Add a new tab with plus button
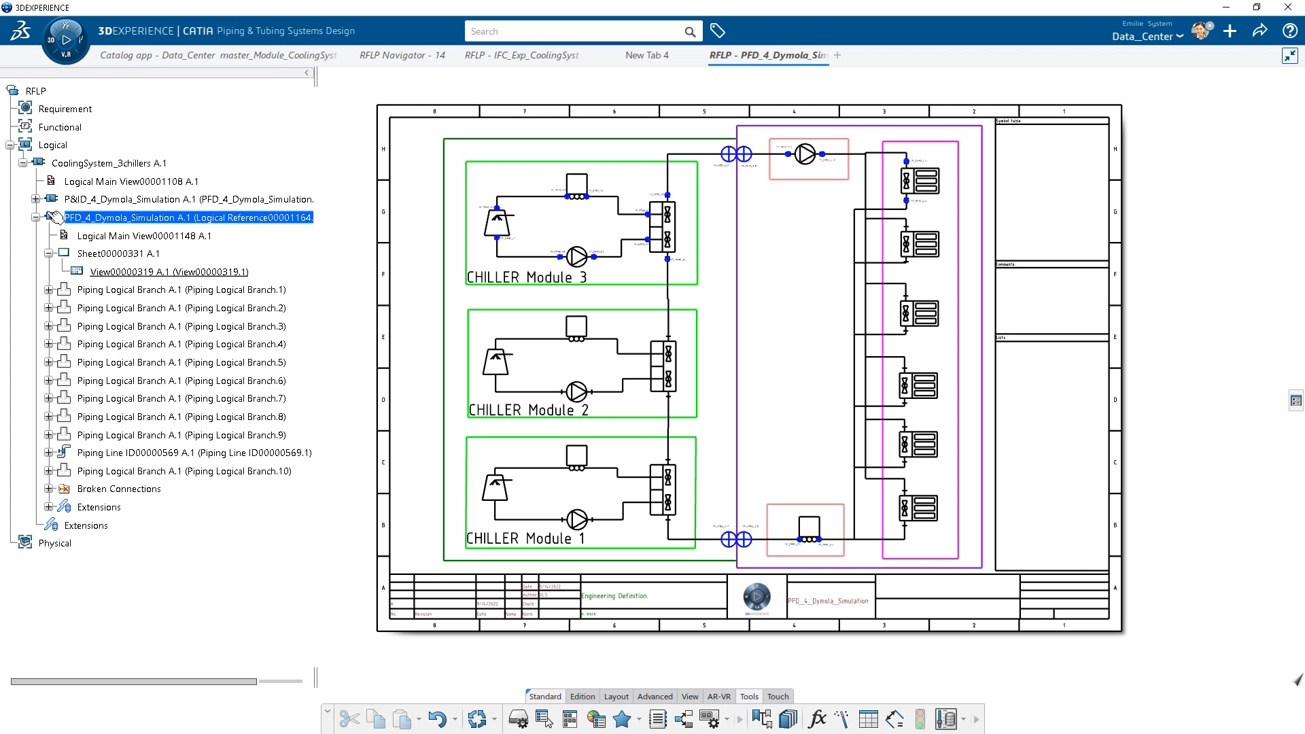The width and height of the screenshot is (1305, 734). 838,55
